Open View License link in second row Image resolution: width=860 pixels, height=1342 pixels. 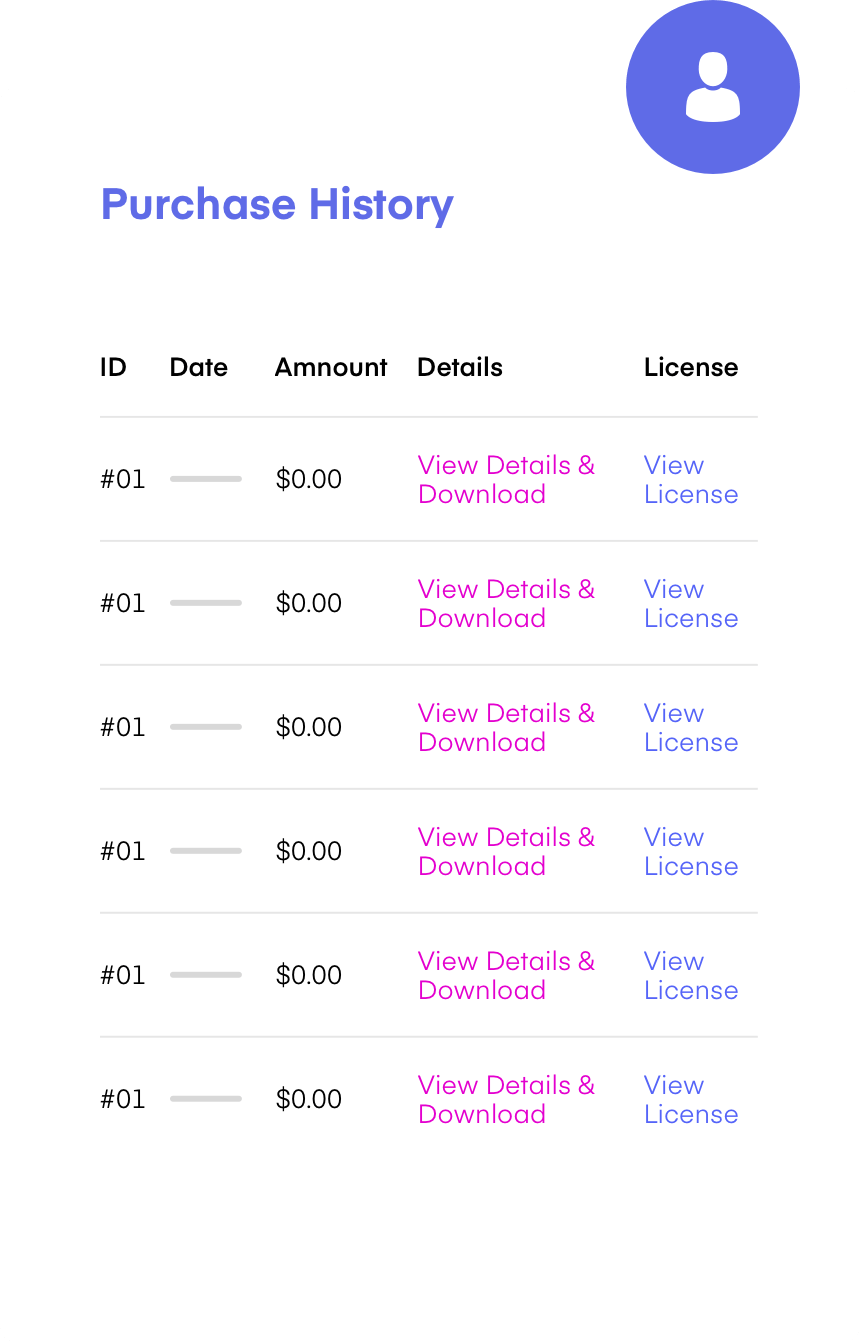pyautogui.click(x=691, y=604)
